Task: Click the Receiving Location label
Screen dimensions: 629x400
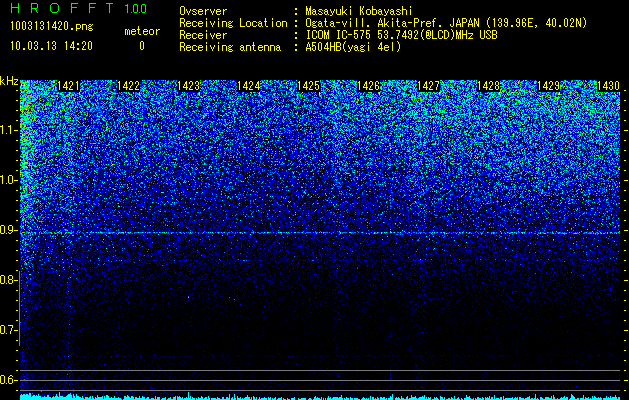Action: [233, 23]
